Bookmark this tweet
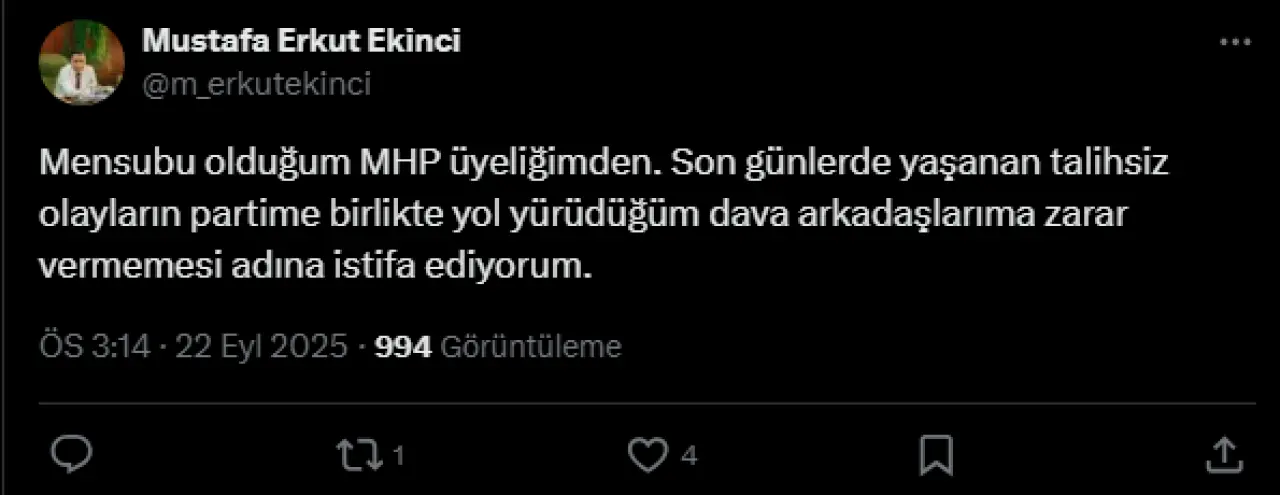Image resolution: width=1280 pixels, height=495 pixels. (936, 455)
